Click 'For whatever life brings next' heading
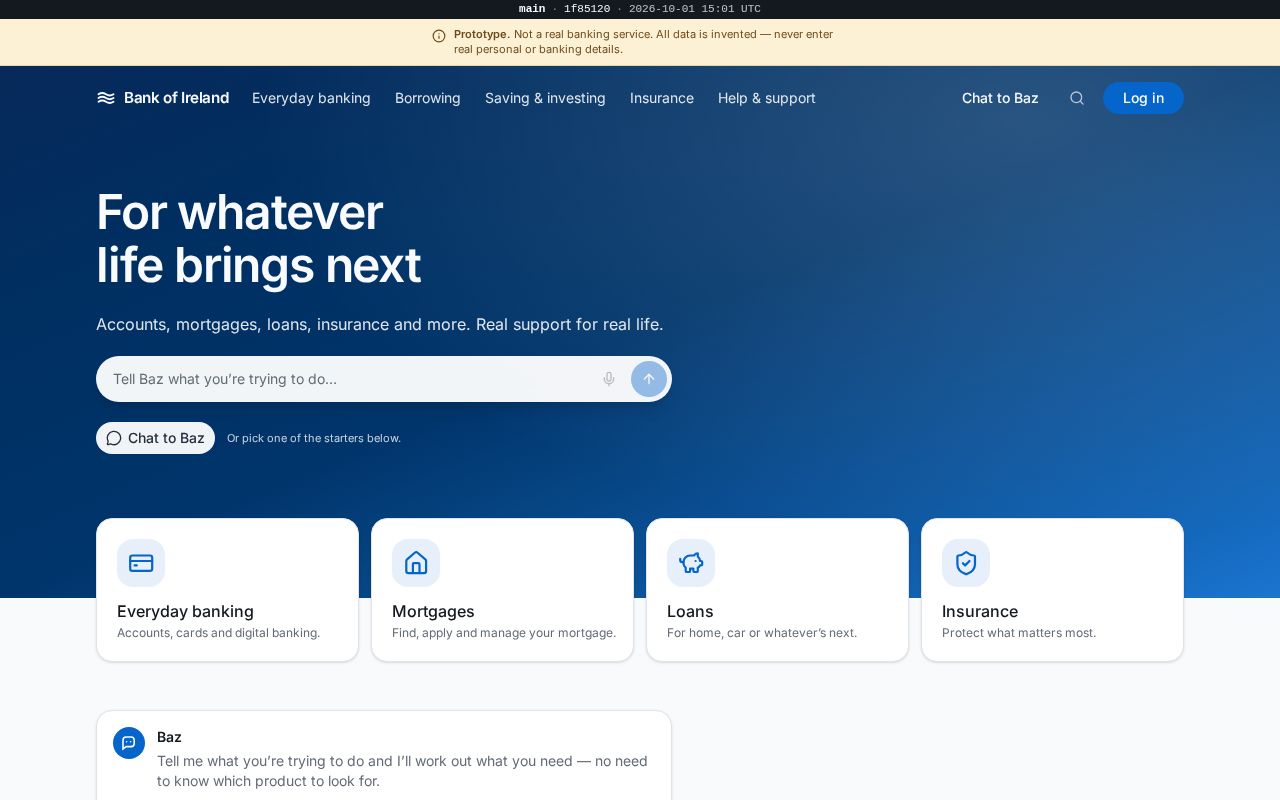The width and height of the screenshot is (1280, 800). (x=258, y=239)
